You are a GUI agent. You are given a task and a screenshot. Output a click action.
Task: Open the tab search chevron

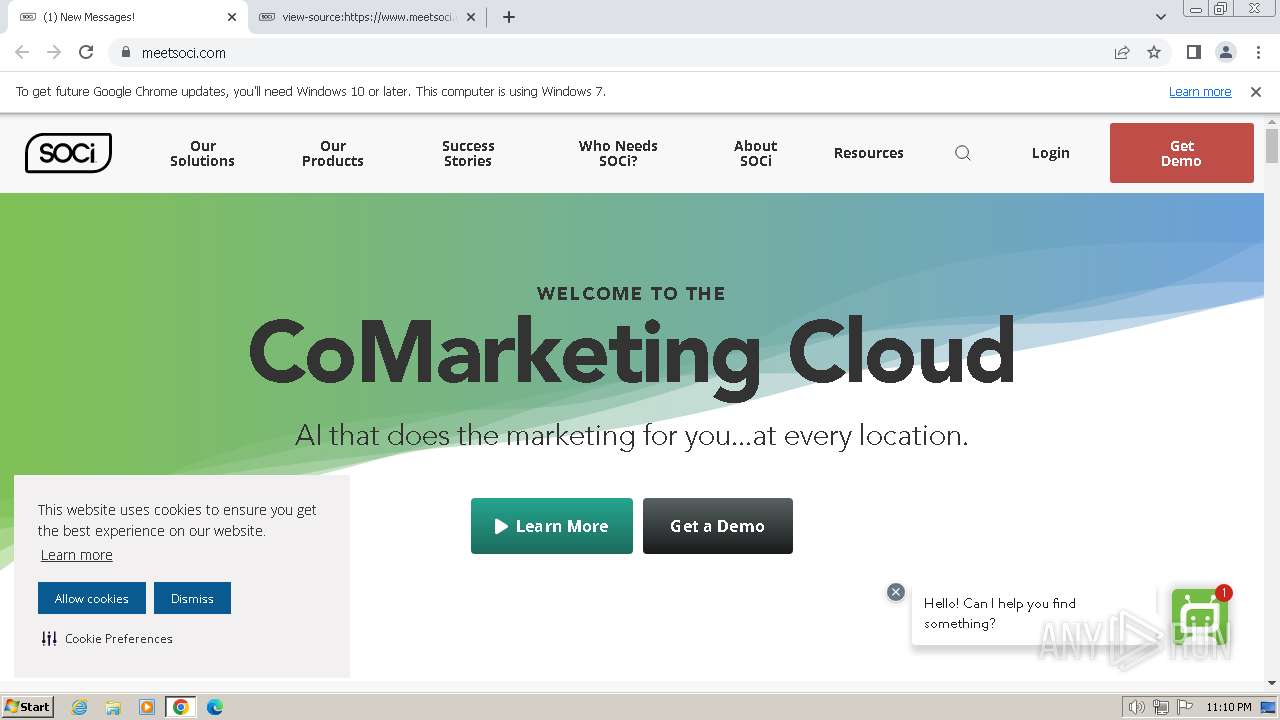(x=1161, y=17)
